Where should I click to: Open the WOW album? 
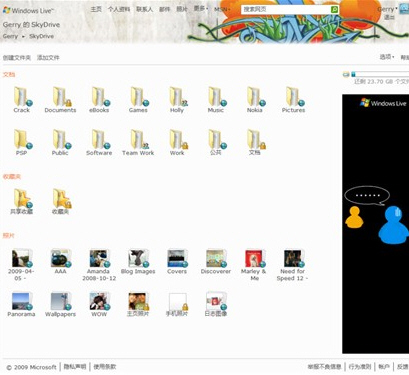[x=99, y=305]
